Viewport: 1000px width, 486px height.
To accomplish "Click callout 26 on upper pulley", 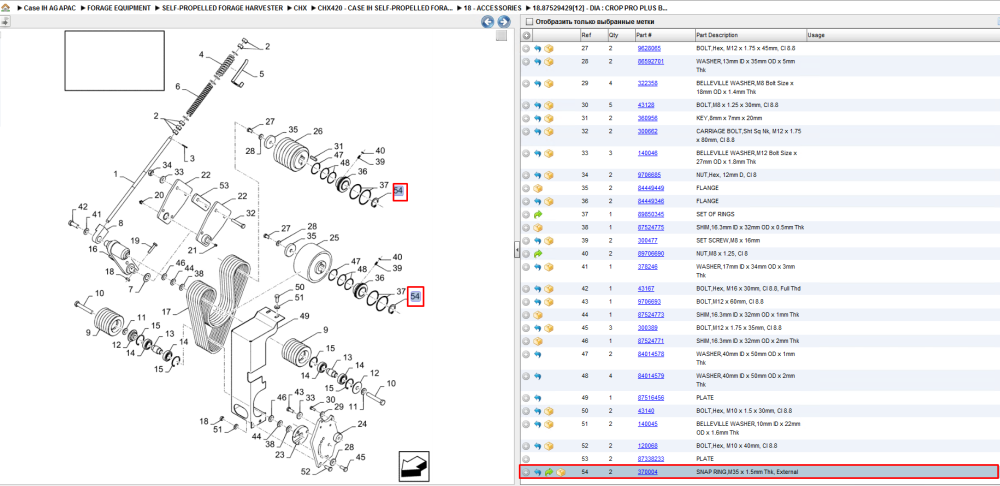I will 318,132.
